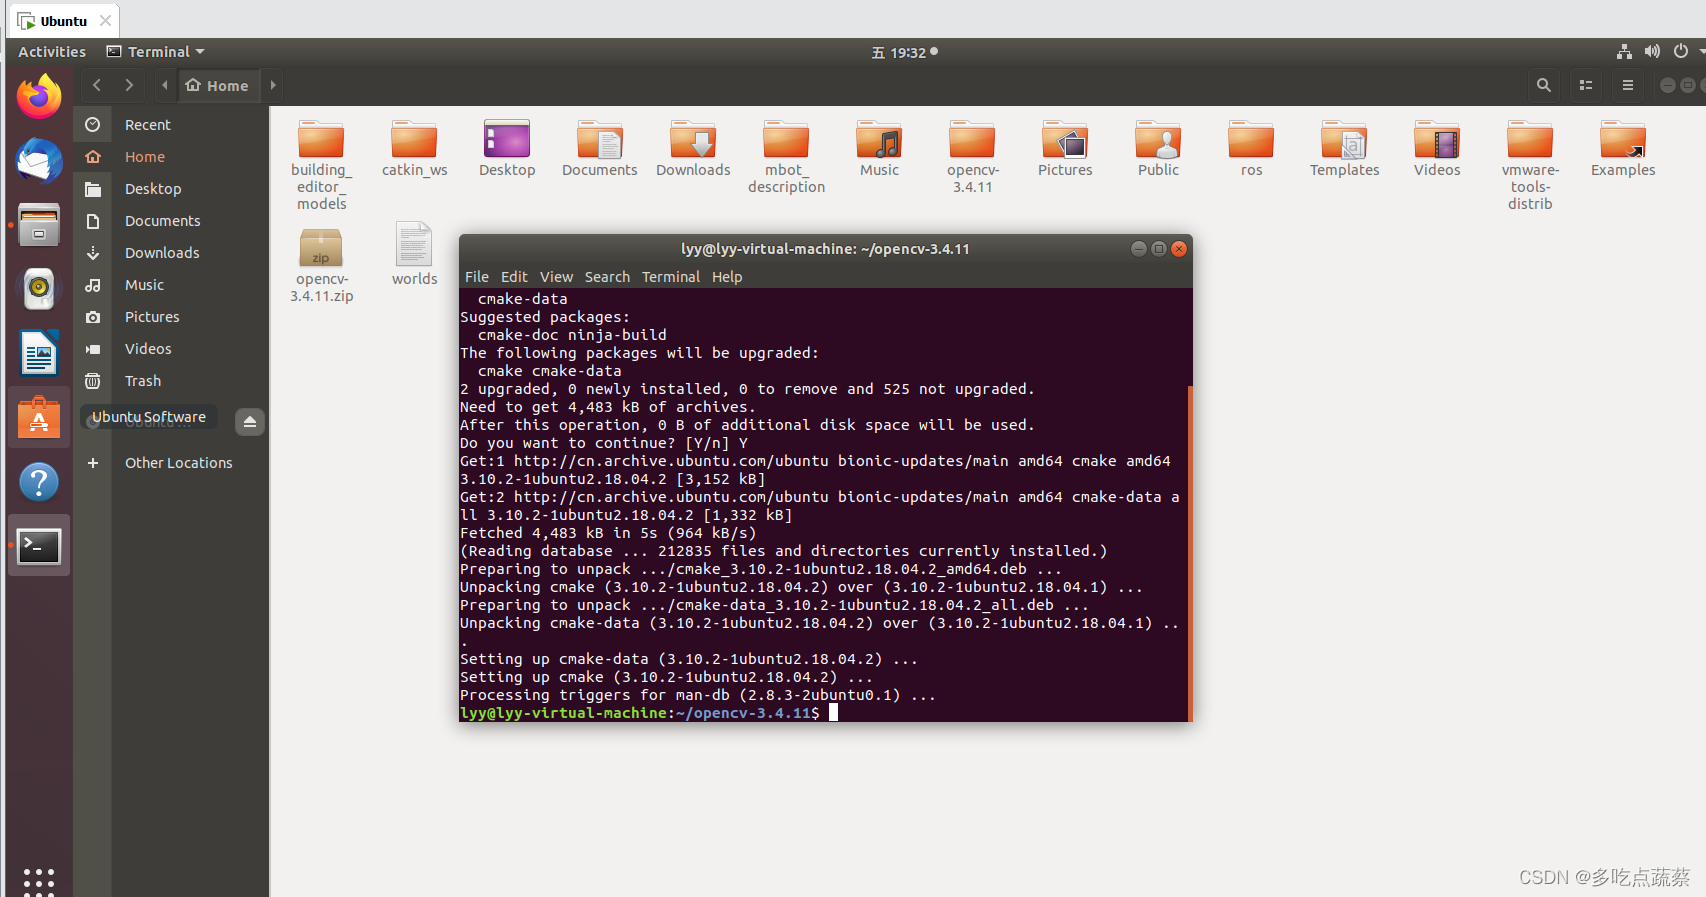Launch Thunderbird mail from the dock
The height and width of the screenshot is (897, 1706).
tap(39, 160)
